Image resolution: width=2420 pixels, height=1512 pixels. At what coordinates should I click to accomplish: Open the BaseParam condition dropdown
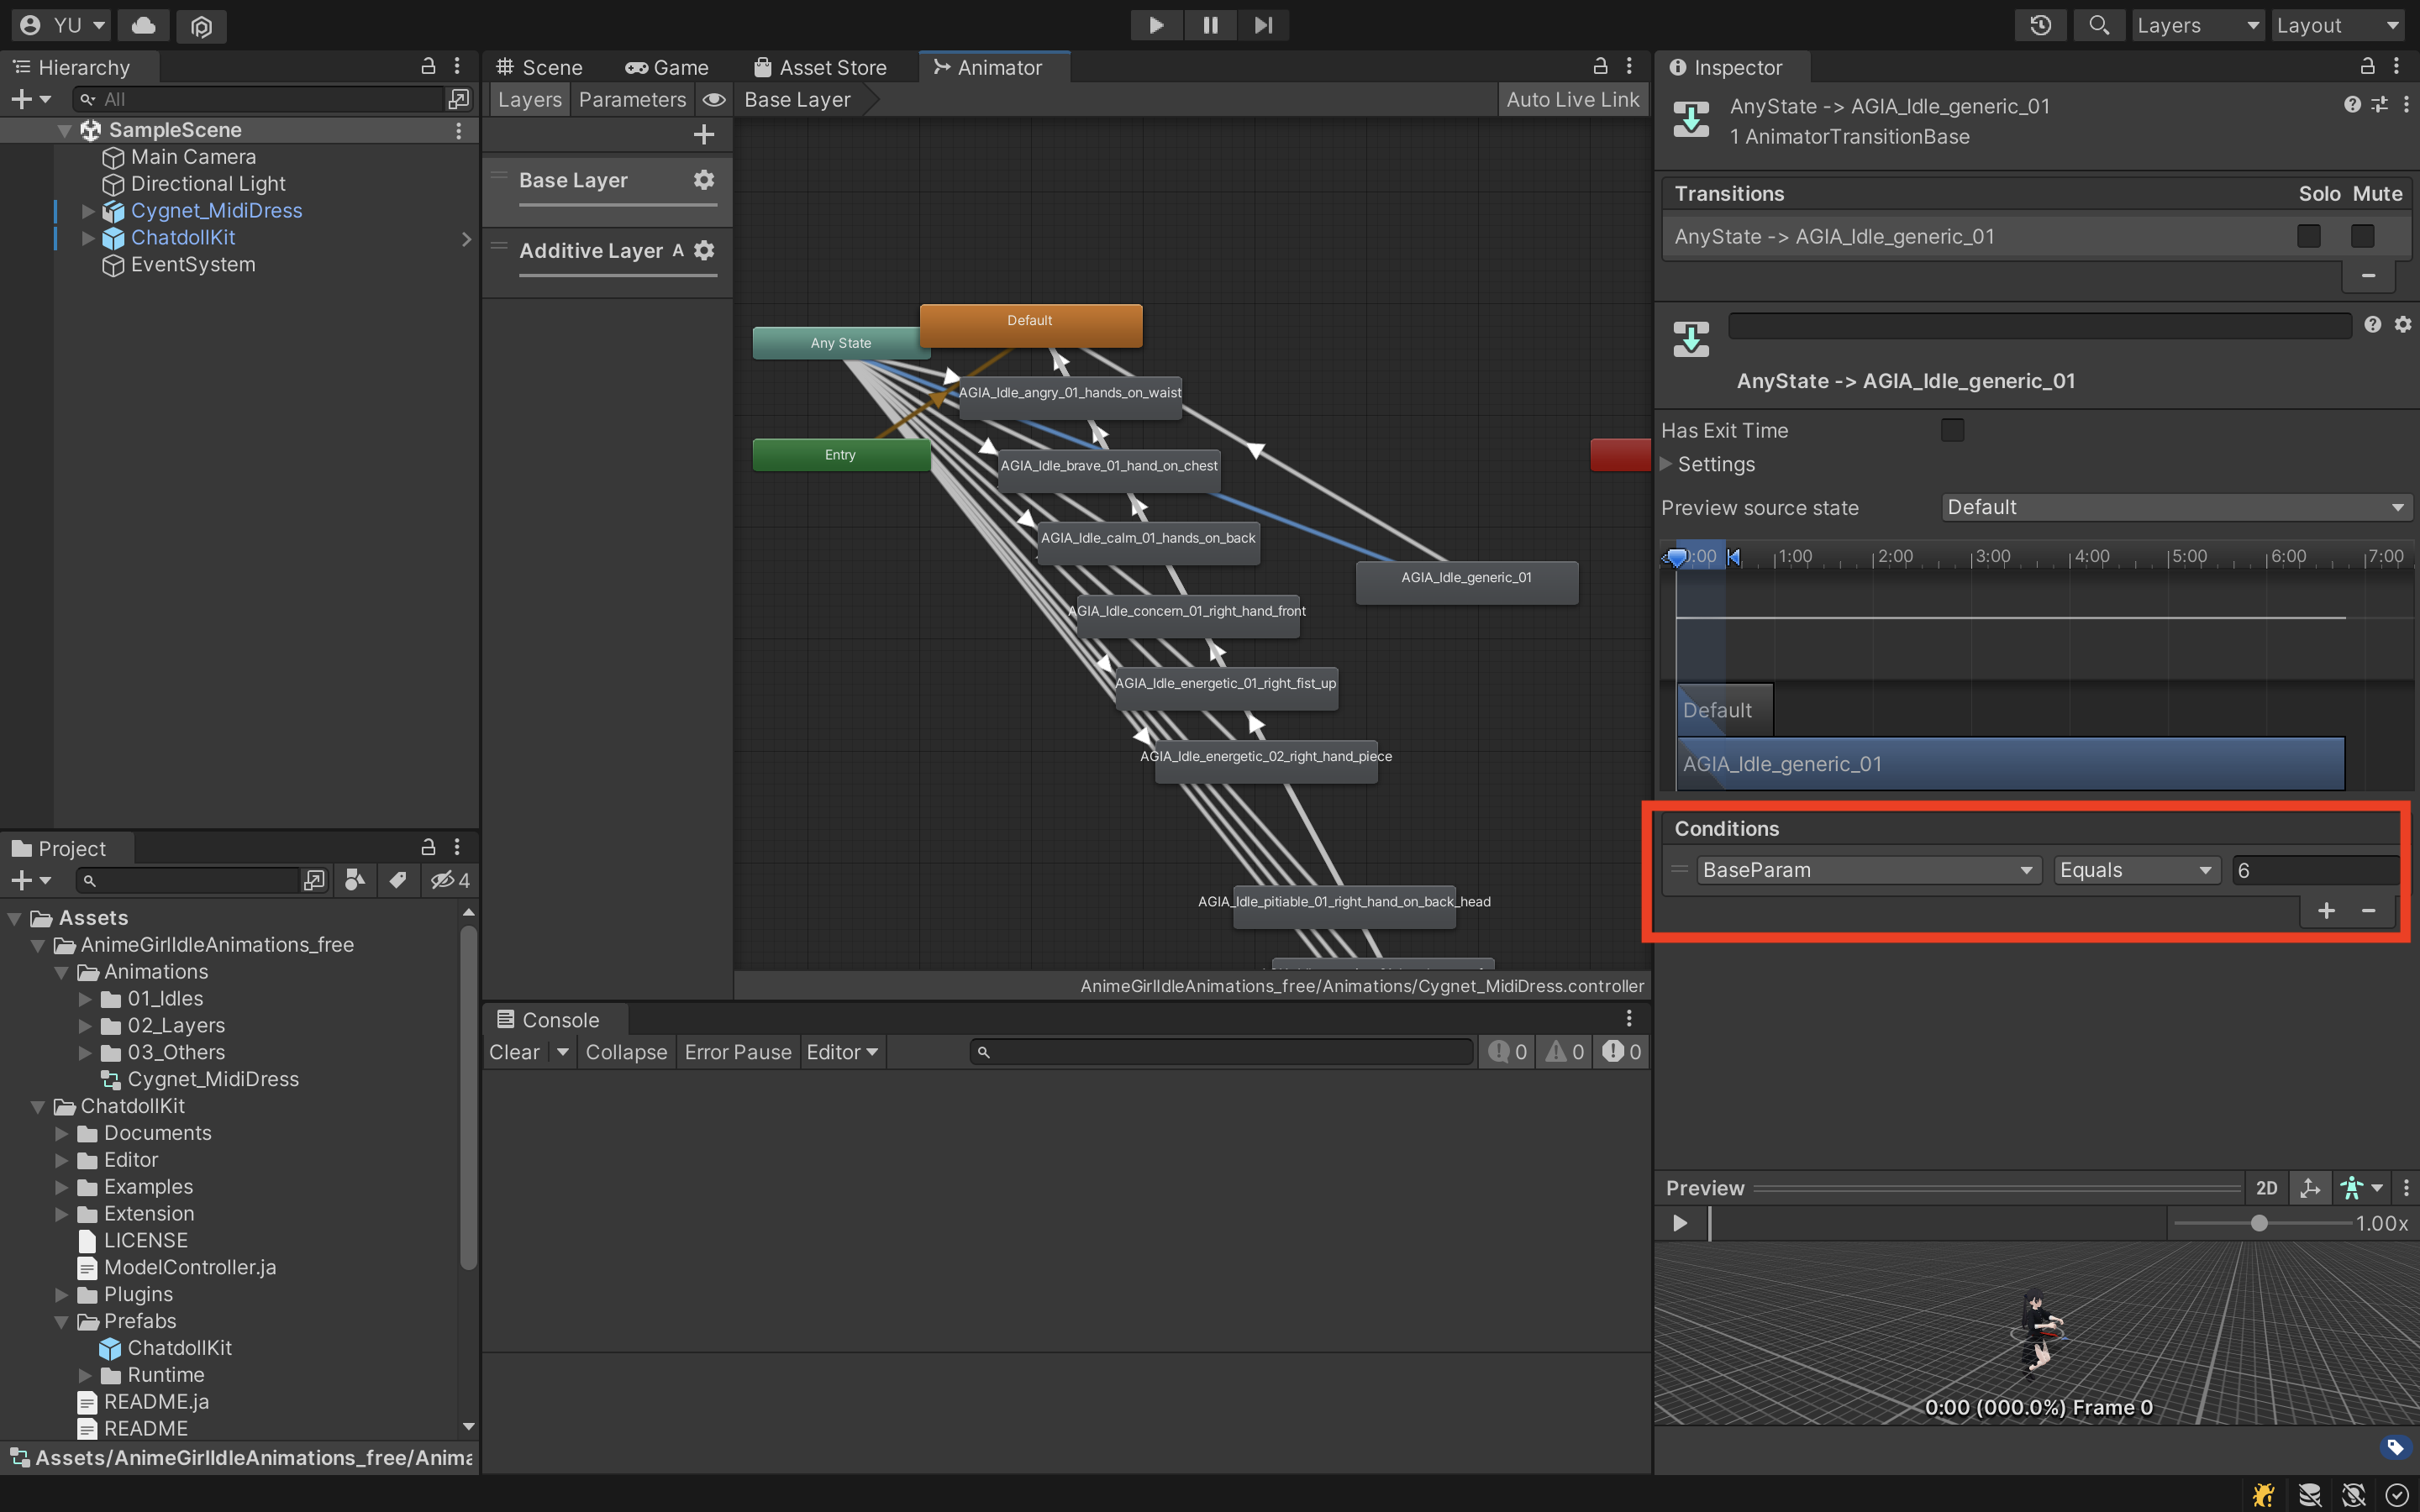(x=1867, y=870)
